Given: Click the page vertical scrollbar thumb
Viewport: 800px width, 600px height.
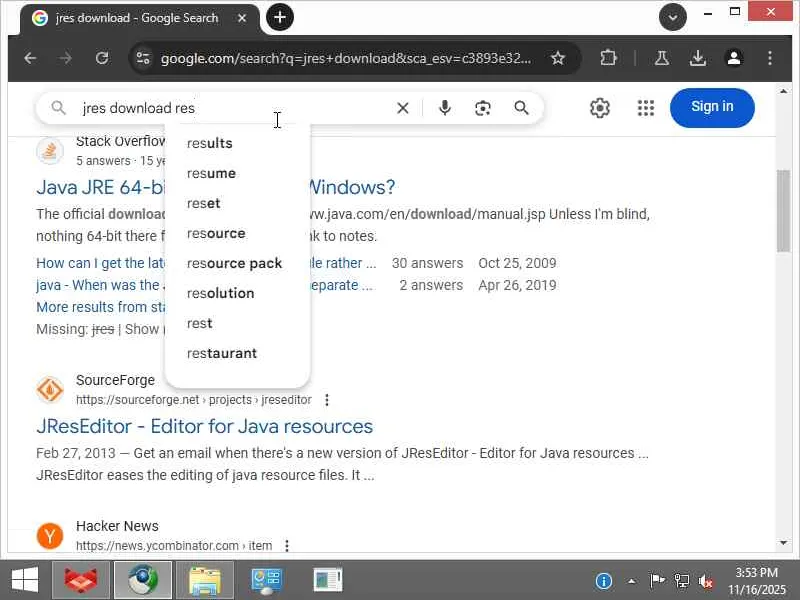Looking at the screenshot, I should pyautogui.click(x=783, y=211).
